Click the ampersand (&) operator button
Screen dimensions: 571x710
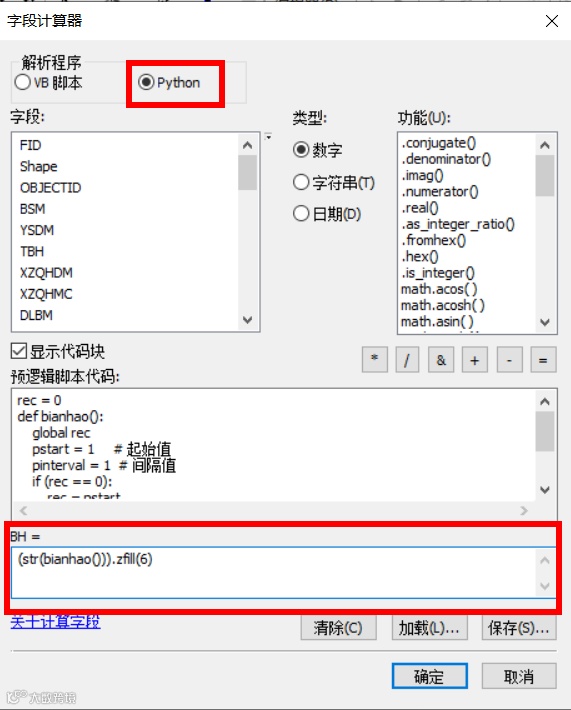point(441,360)
